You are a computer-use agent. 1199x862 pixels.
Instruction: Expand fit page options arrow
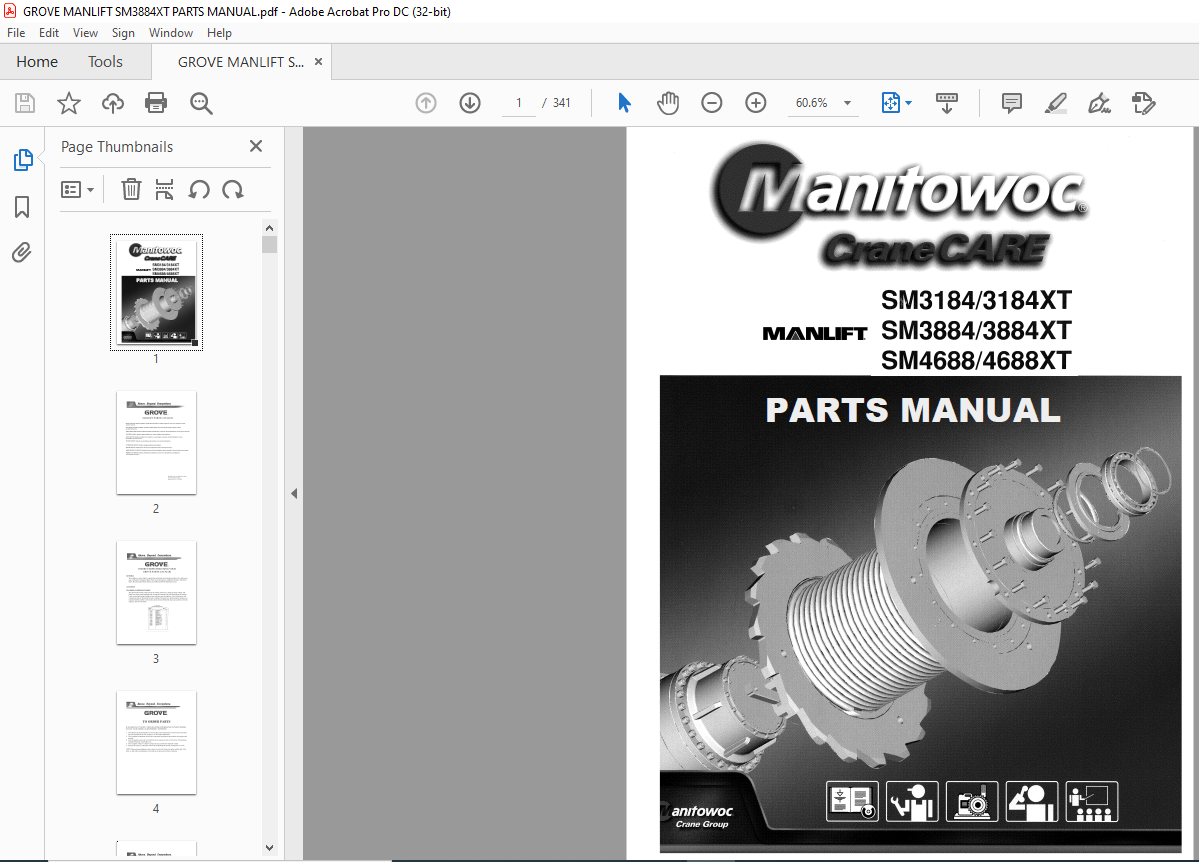tap(908, 102)
